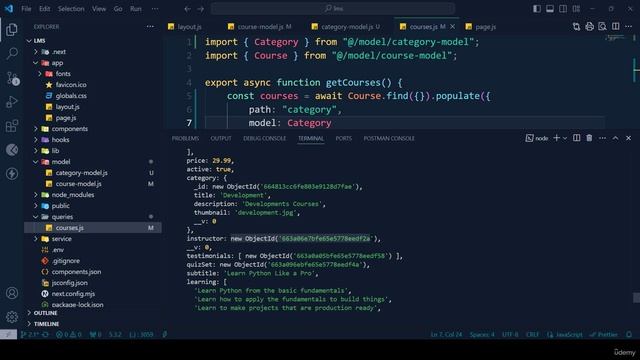Expand the hooks folder
The height and width of the screenshot is (360, 640).
click(x=36, y=140)
